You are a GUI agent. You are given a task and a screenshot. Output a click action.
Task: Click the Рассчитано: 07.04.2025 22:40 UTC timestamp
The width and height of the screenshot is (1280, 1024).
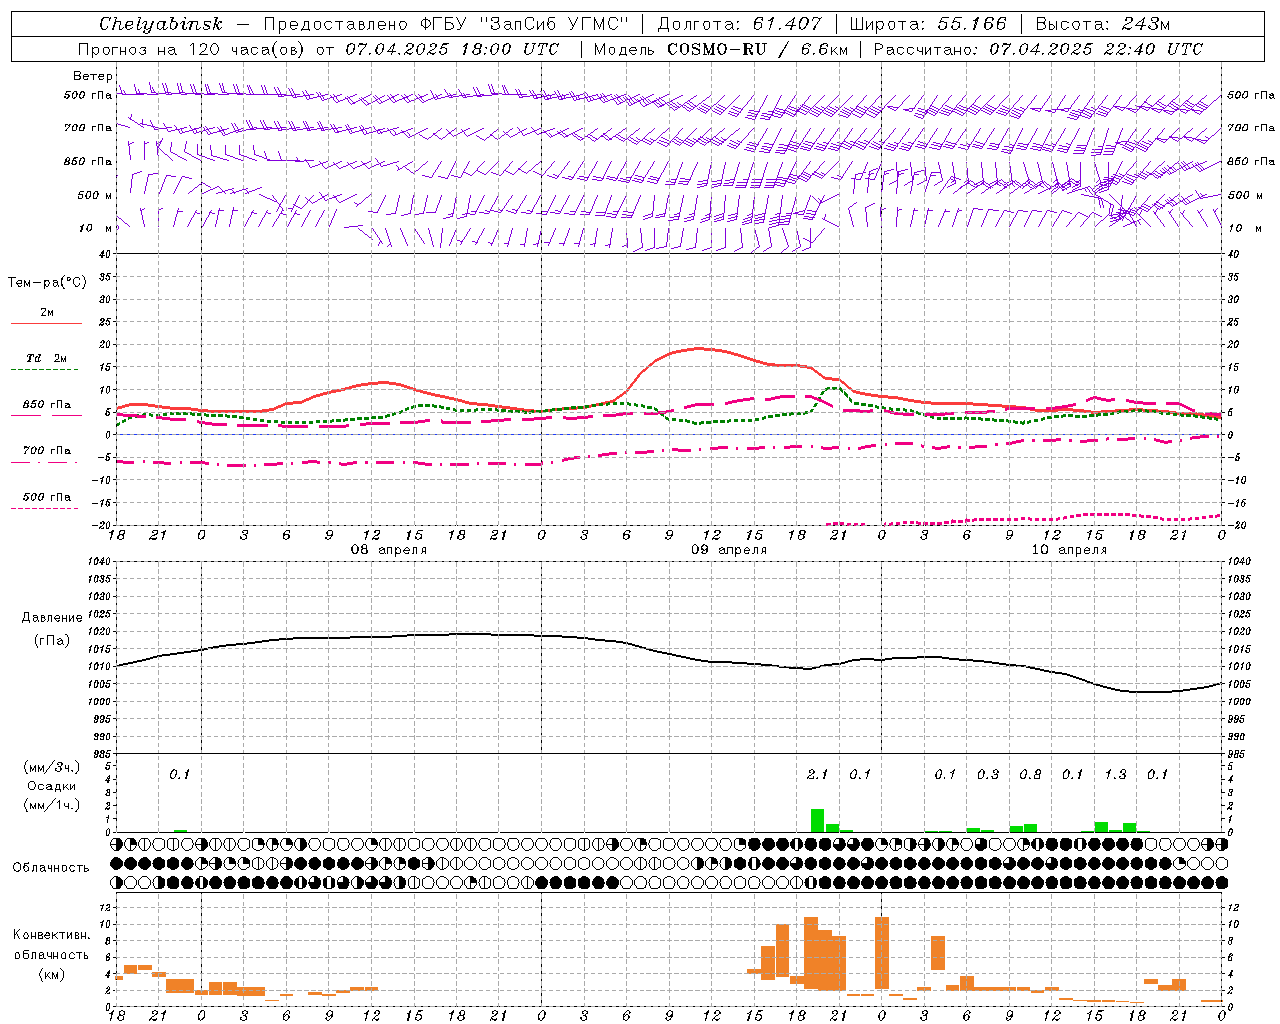[1038, 49]
